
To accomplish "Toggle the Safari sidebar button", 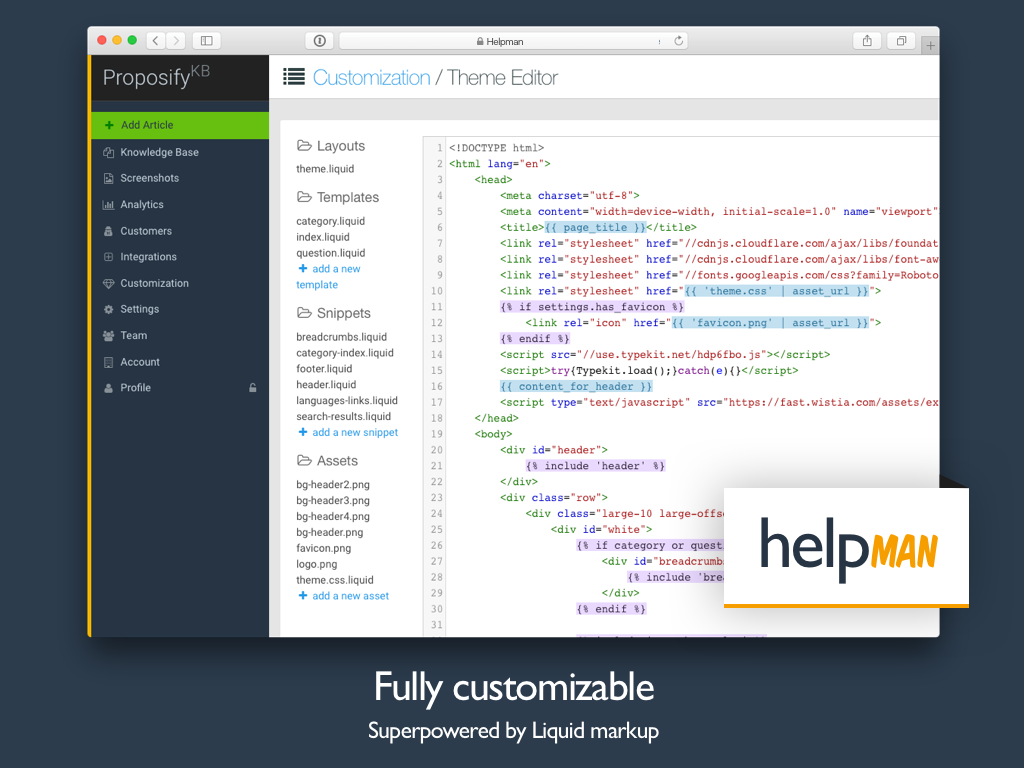I will (x=206, y=40).
